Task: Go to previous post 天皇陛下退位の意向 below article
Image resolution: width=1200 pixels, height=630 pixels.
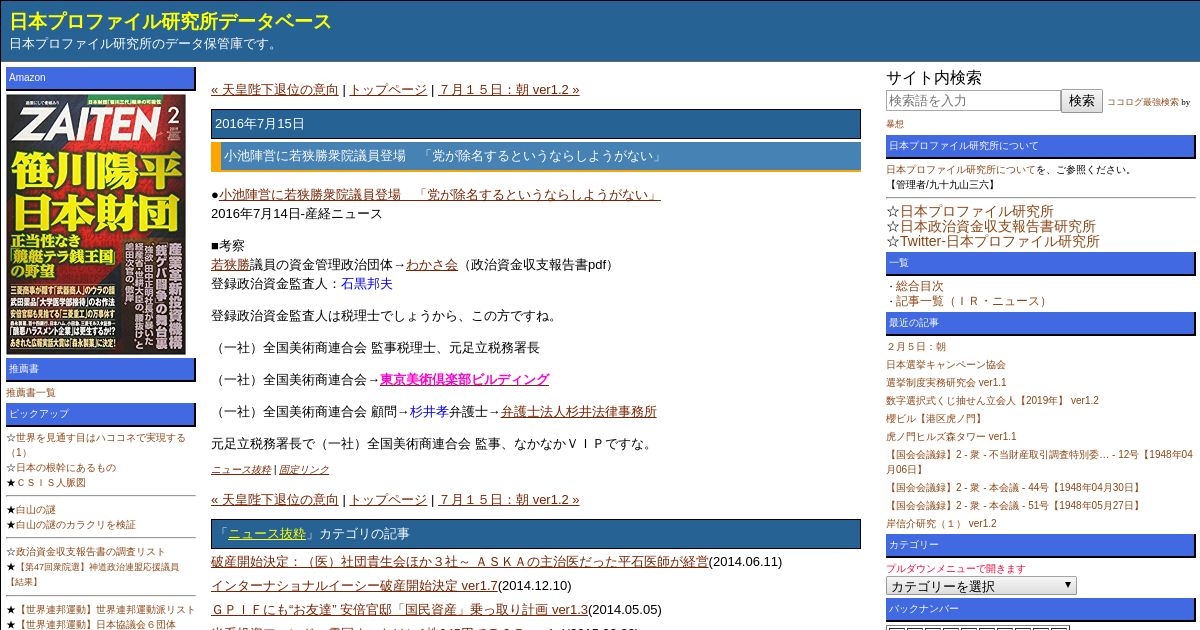Action: click(x=275, y=500)
